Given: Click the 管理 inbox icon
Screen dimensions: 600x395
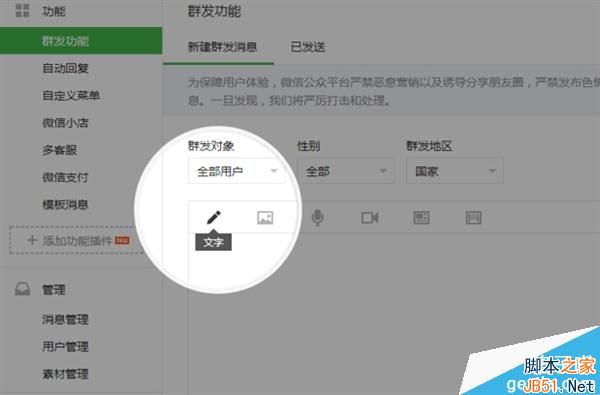Looking at the screenshot, I should coord(22,289).
